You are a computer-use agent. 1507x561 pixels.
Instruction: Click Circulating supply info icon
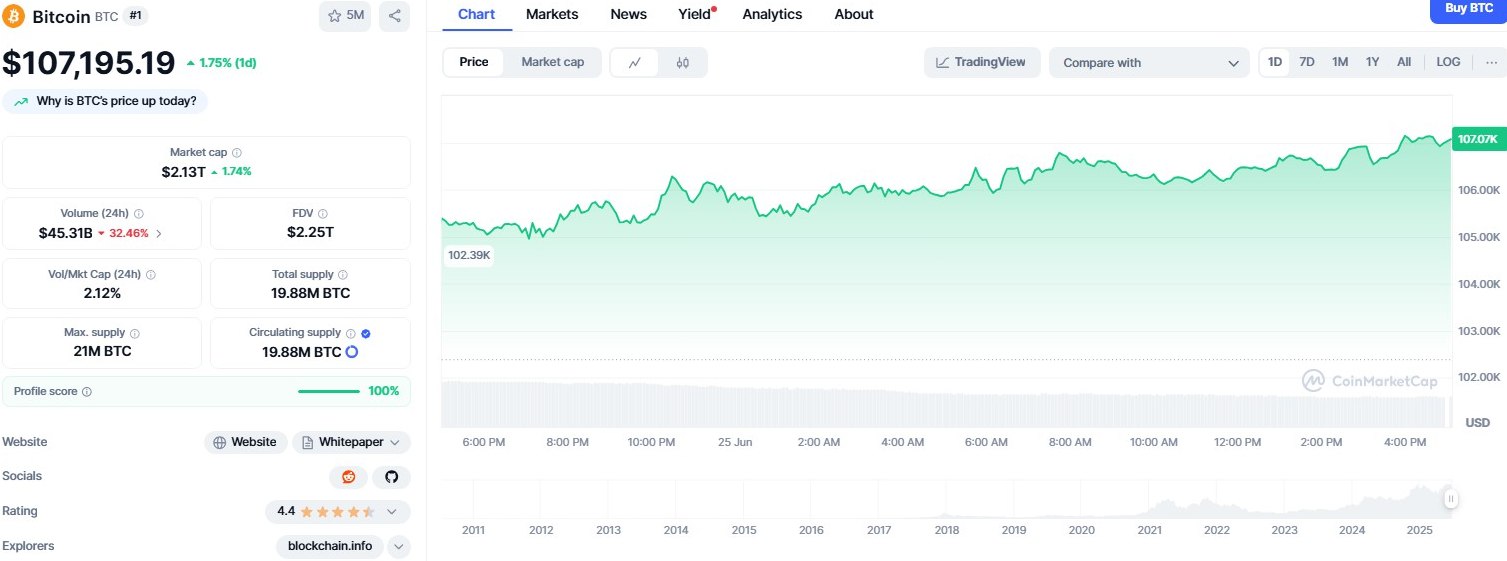[350, 333]
